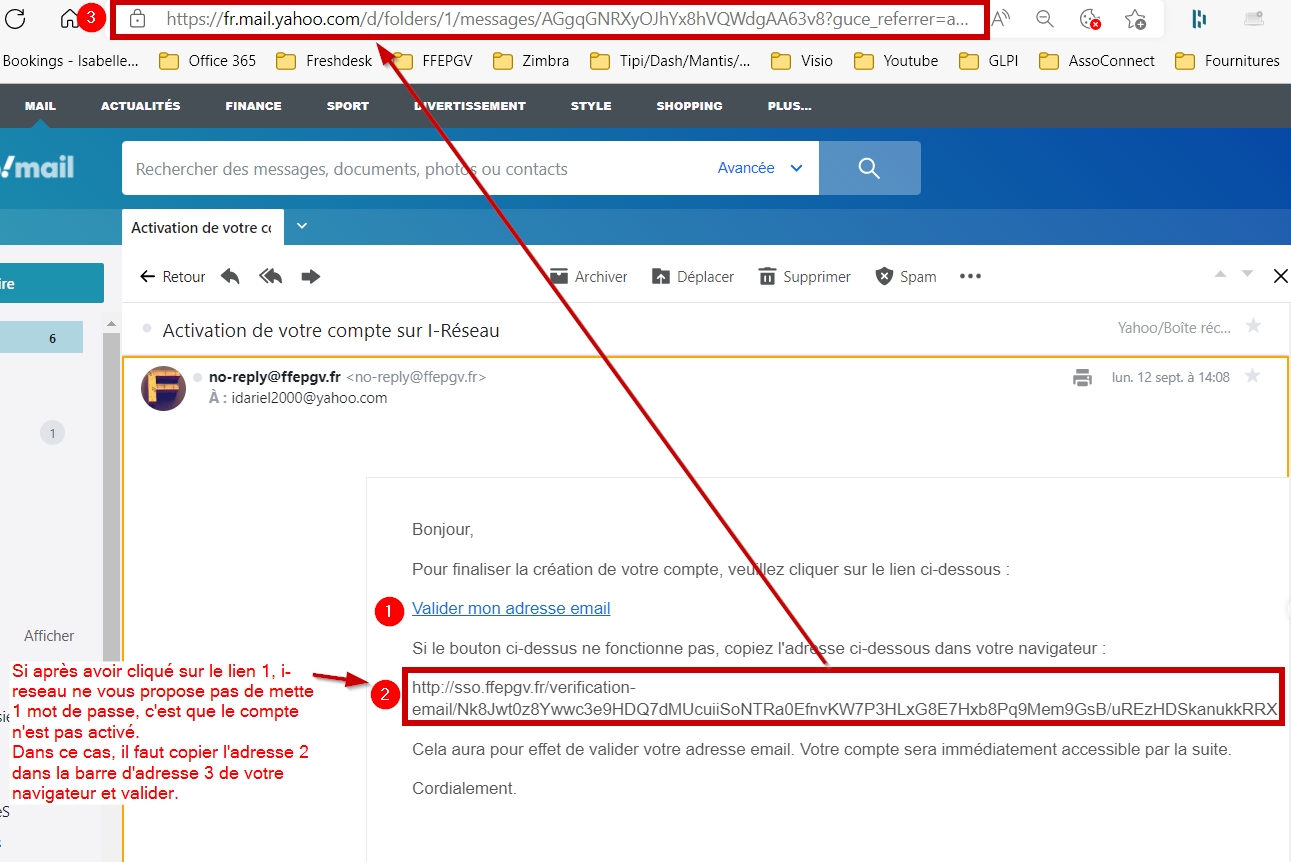Open browser home page icon
Image resolution: width=1291 pixels, height=862 pixels.
tap(69, 18)
